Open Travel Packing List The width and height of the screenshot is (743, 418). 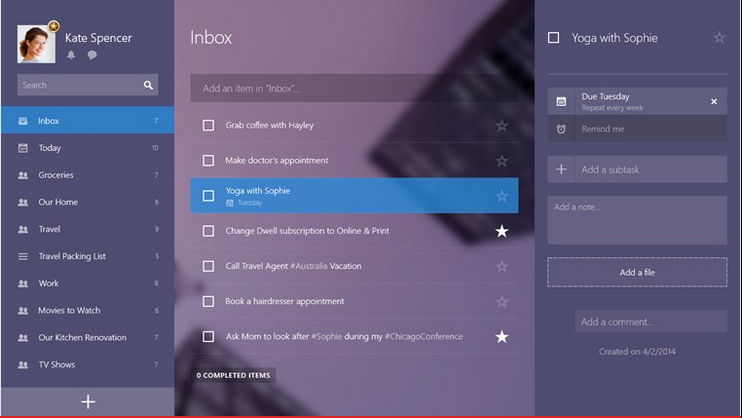tap(88, 256)
